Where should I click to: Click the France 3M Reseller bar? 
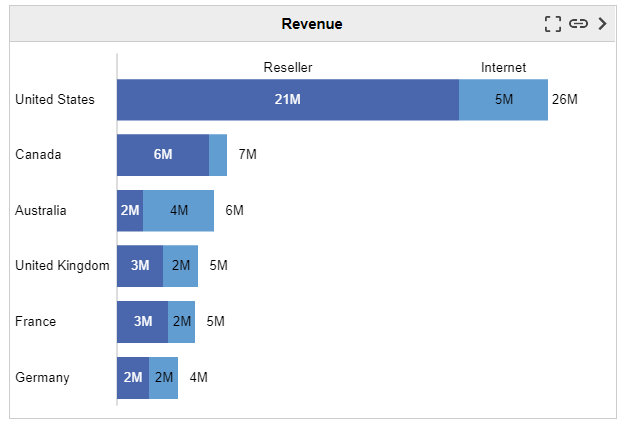142,322
